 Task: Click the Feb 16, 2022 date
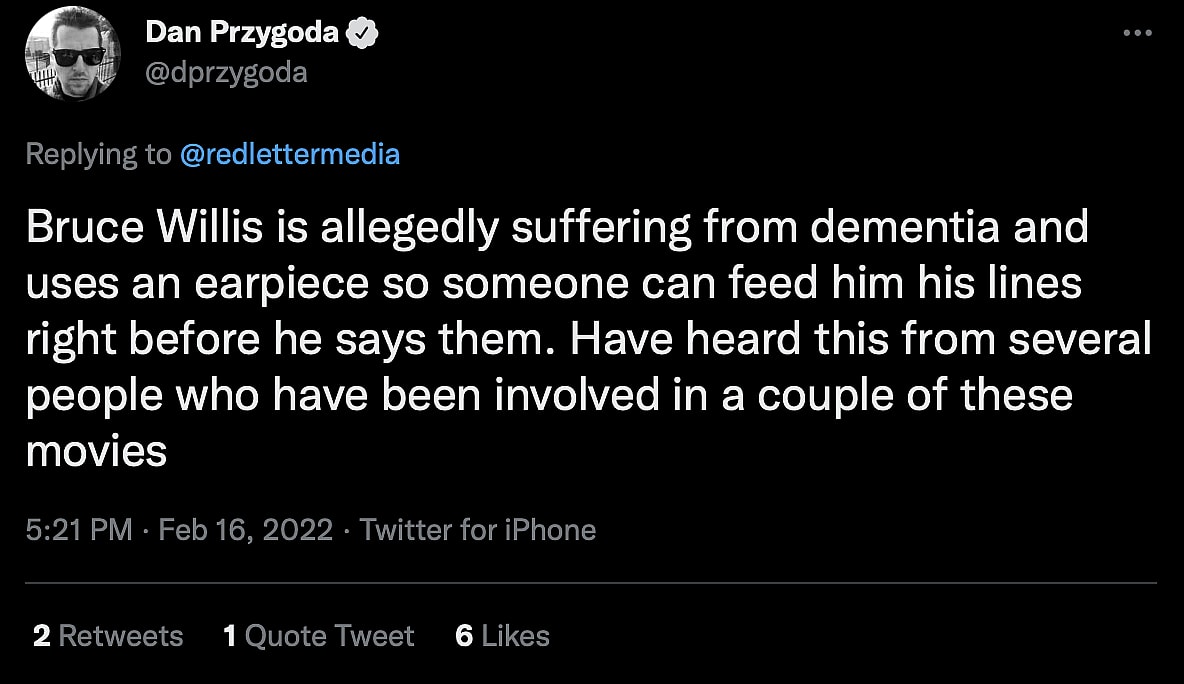coord(246,529)
